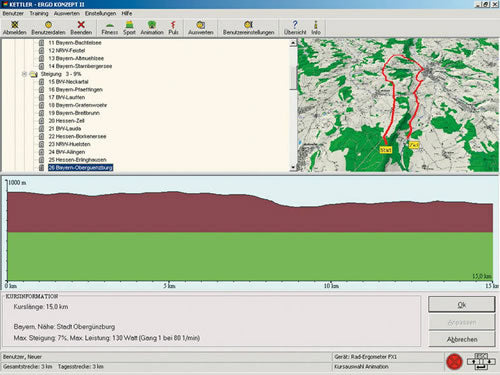Select course 17 BW-Lauffen
Screen dimensions: 500x375
coord(67,97)
